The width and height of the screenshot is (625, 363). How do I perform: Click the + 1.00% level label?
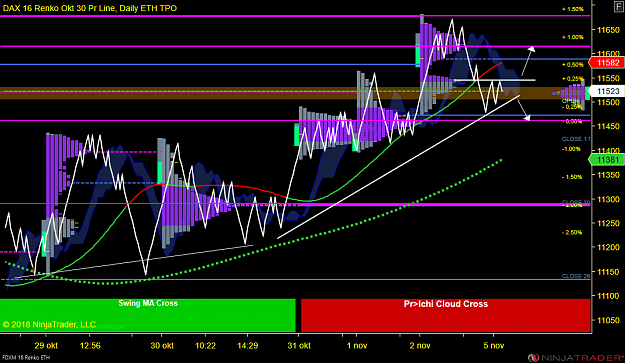coord(573,37)
